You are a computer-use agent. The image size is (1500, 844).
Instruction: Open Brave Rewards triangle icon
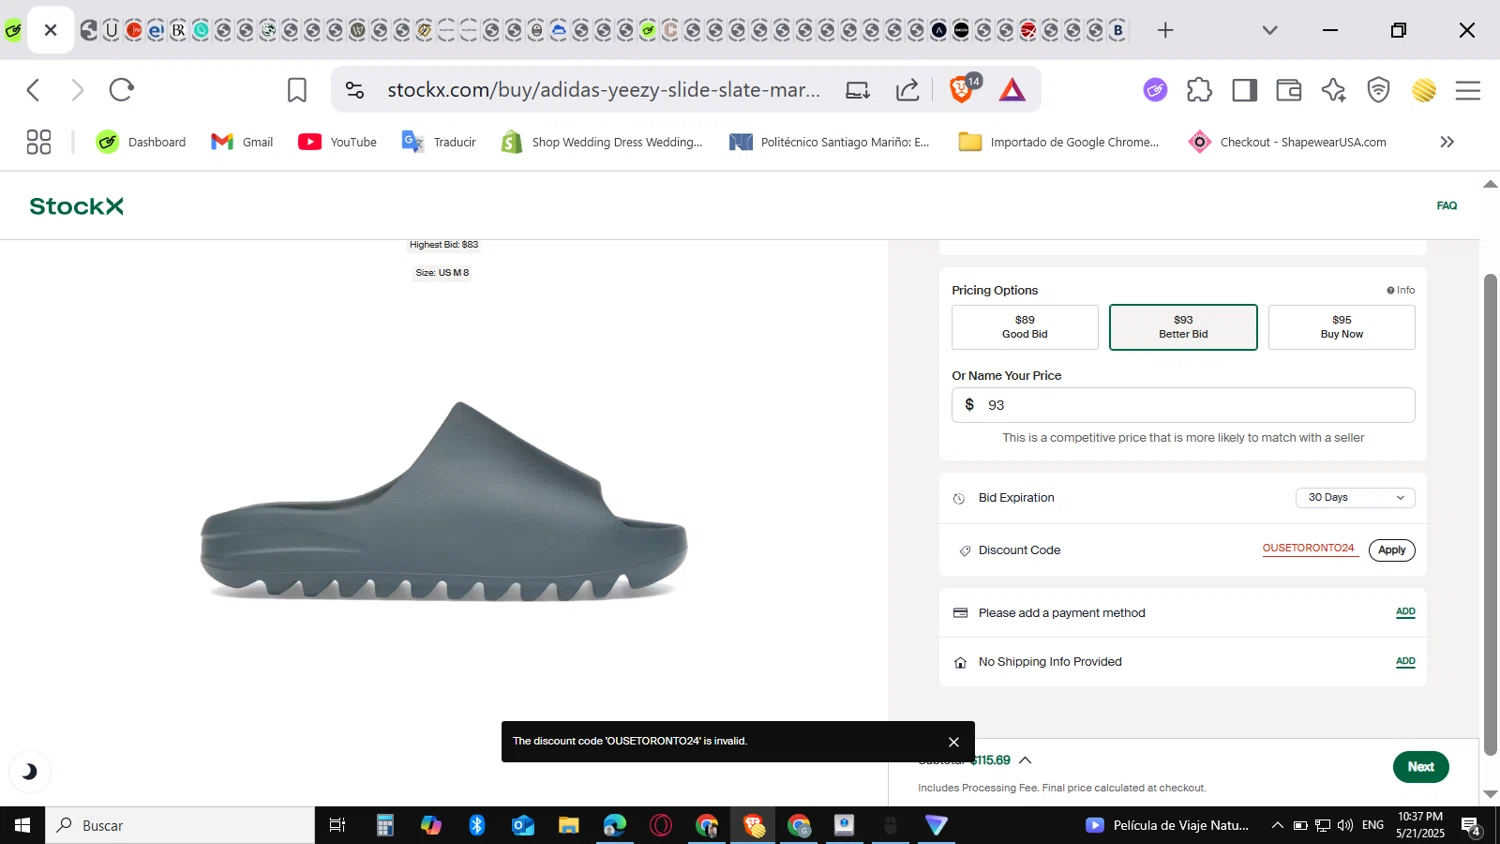1012,90
